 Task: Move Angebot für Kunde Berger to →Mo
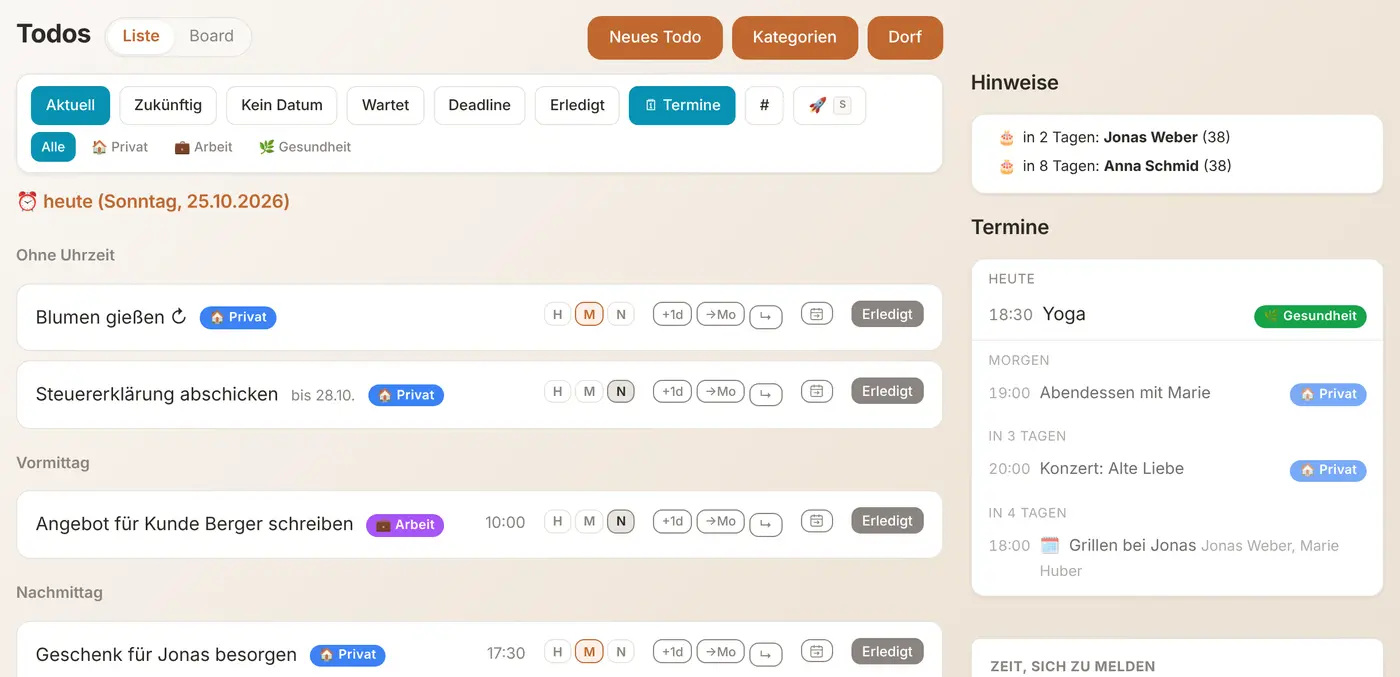[x=720, y=521]
